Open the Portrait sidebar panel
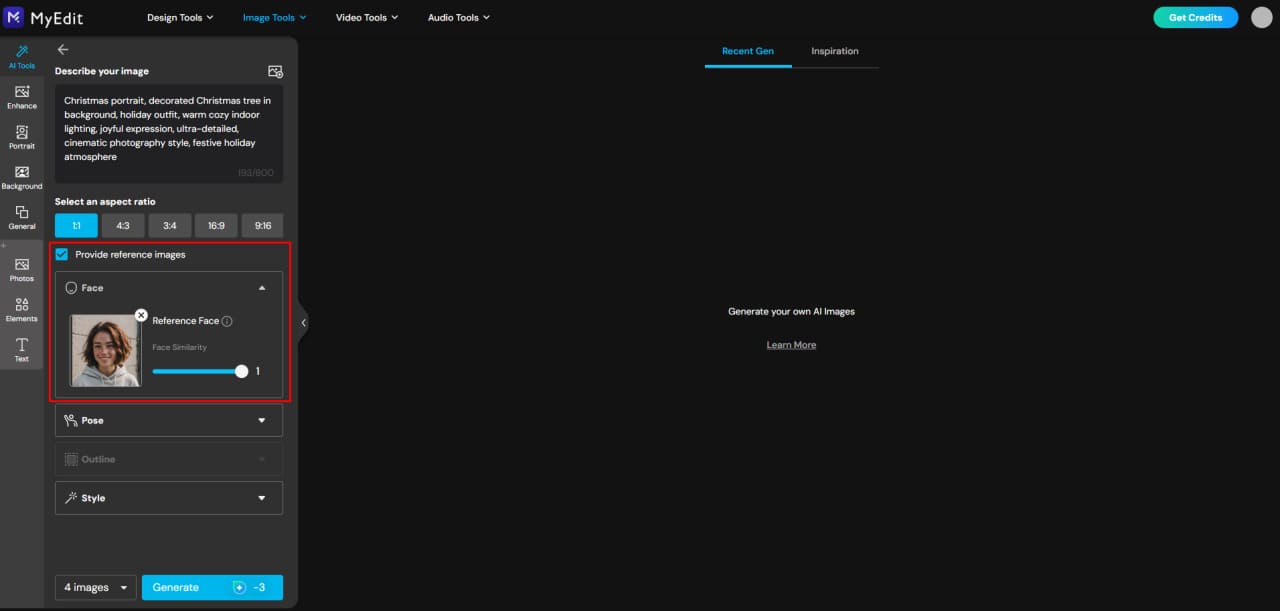The height and width of the screenshot is (611, 1280). tap(22, 137)
